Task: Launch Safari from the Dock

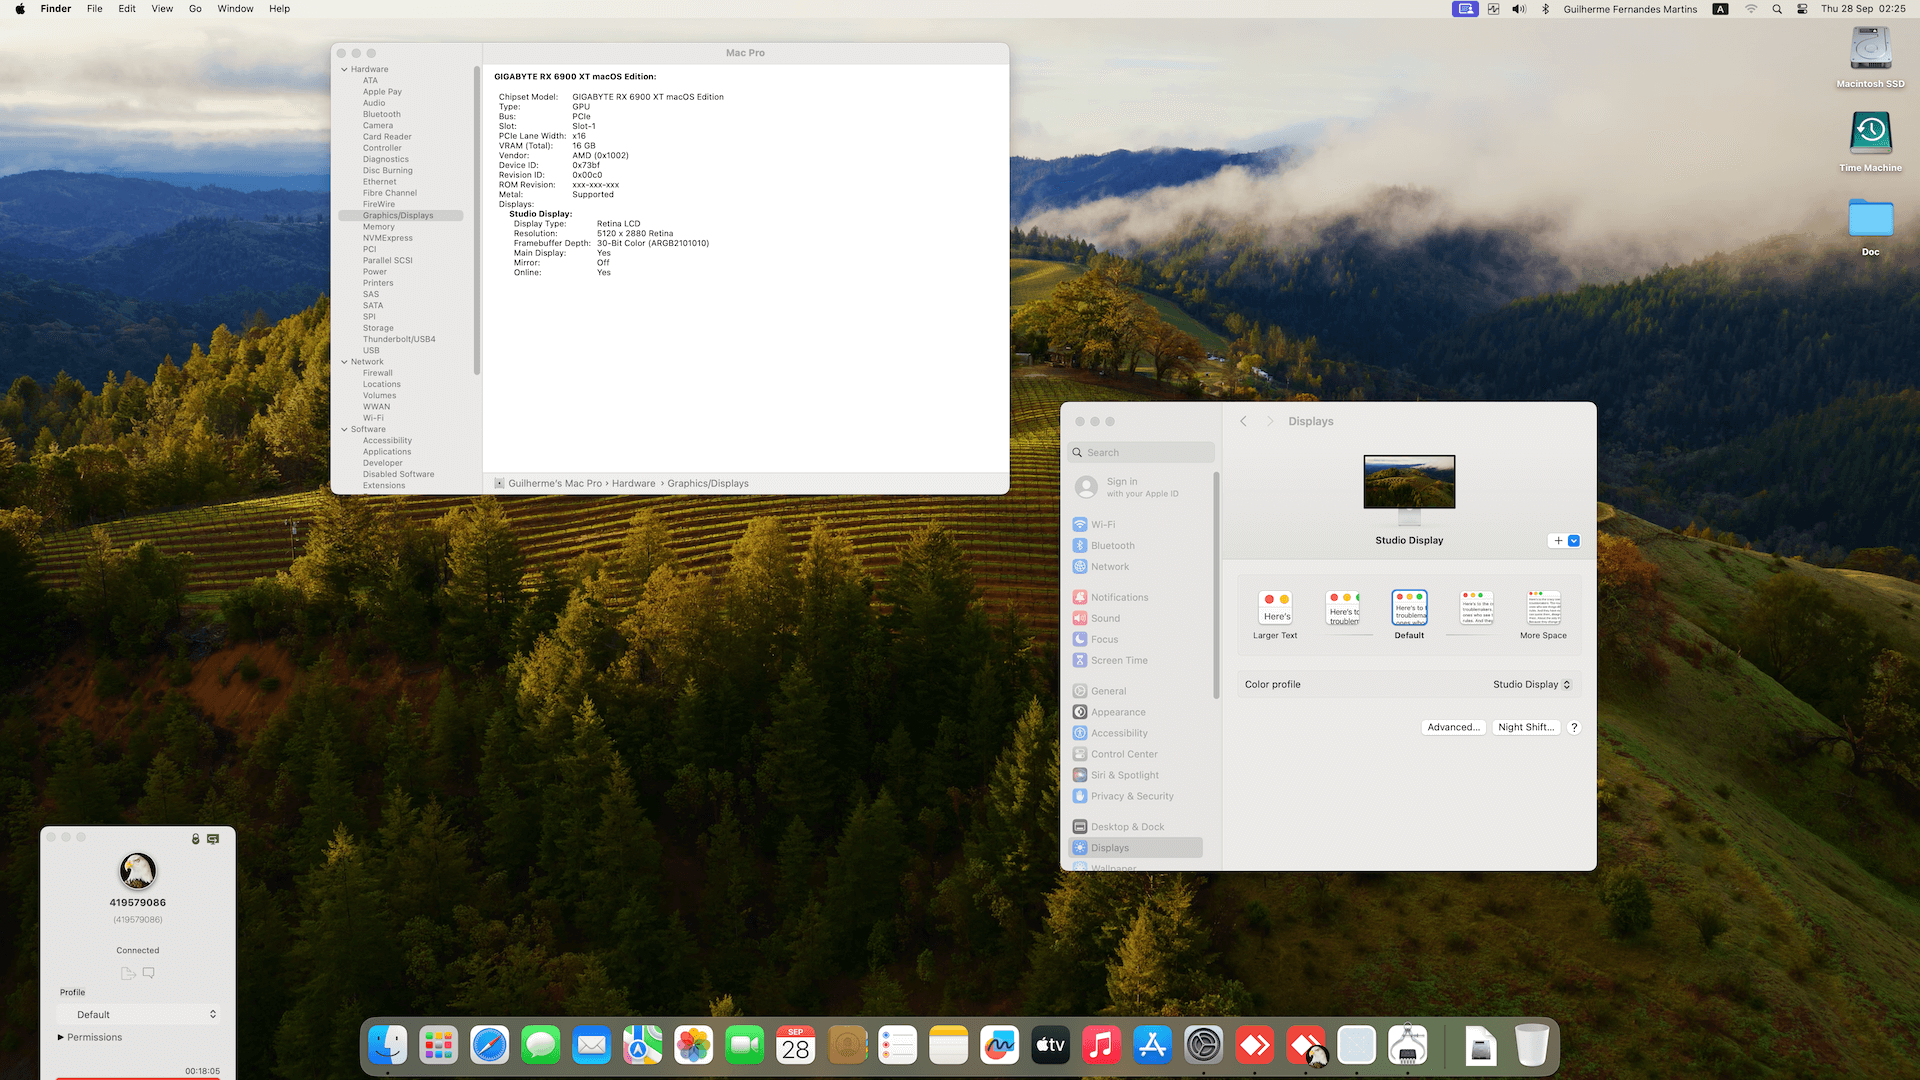Action: [x=490, y=1046]
